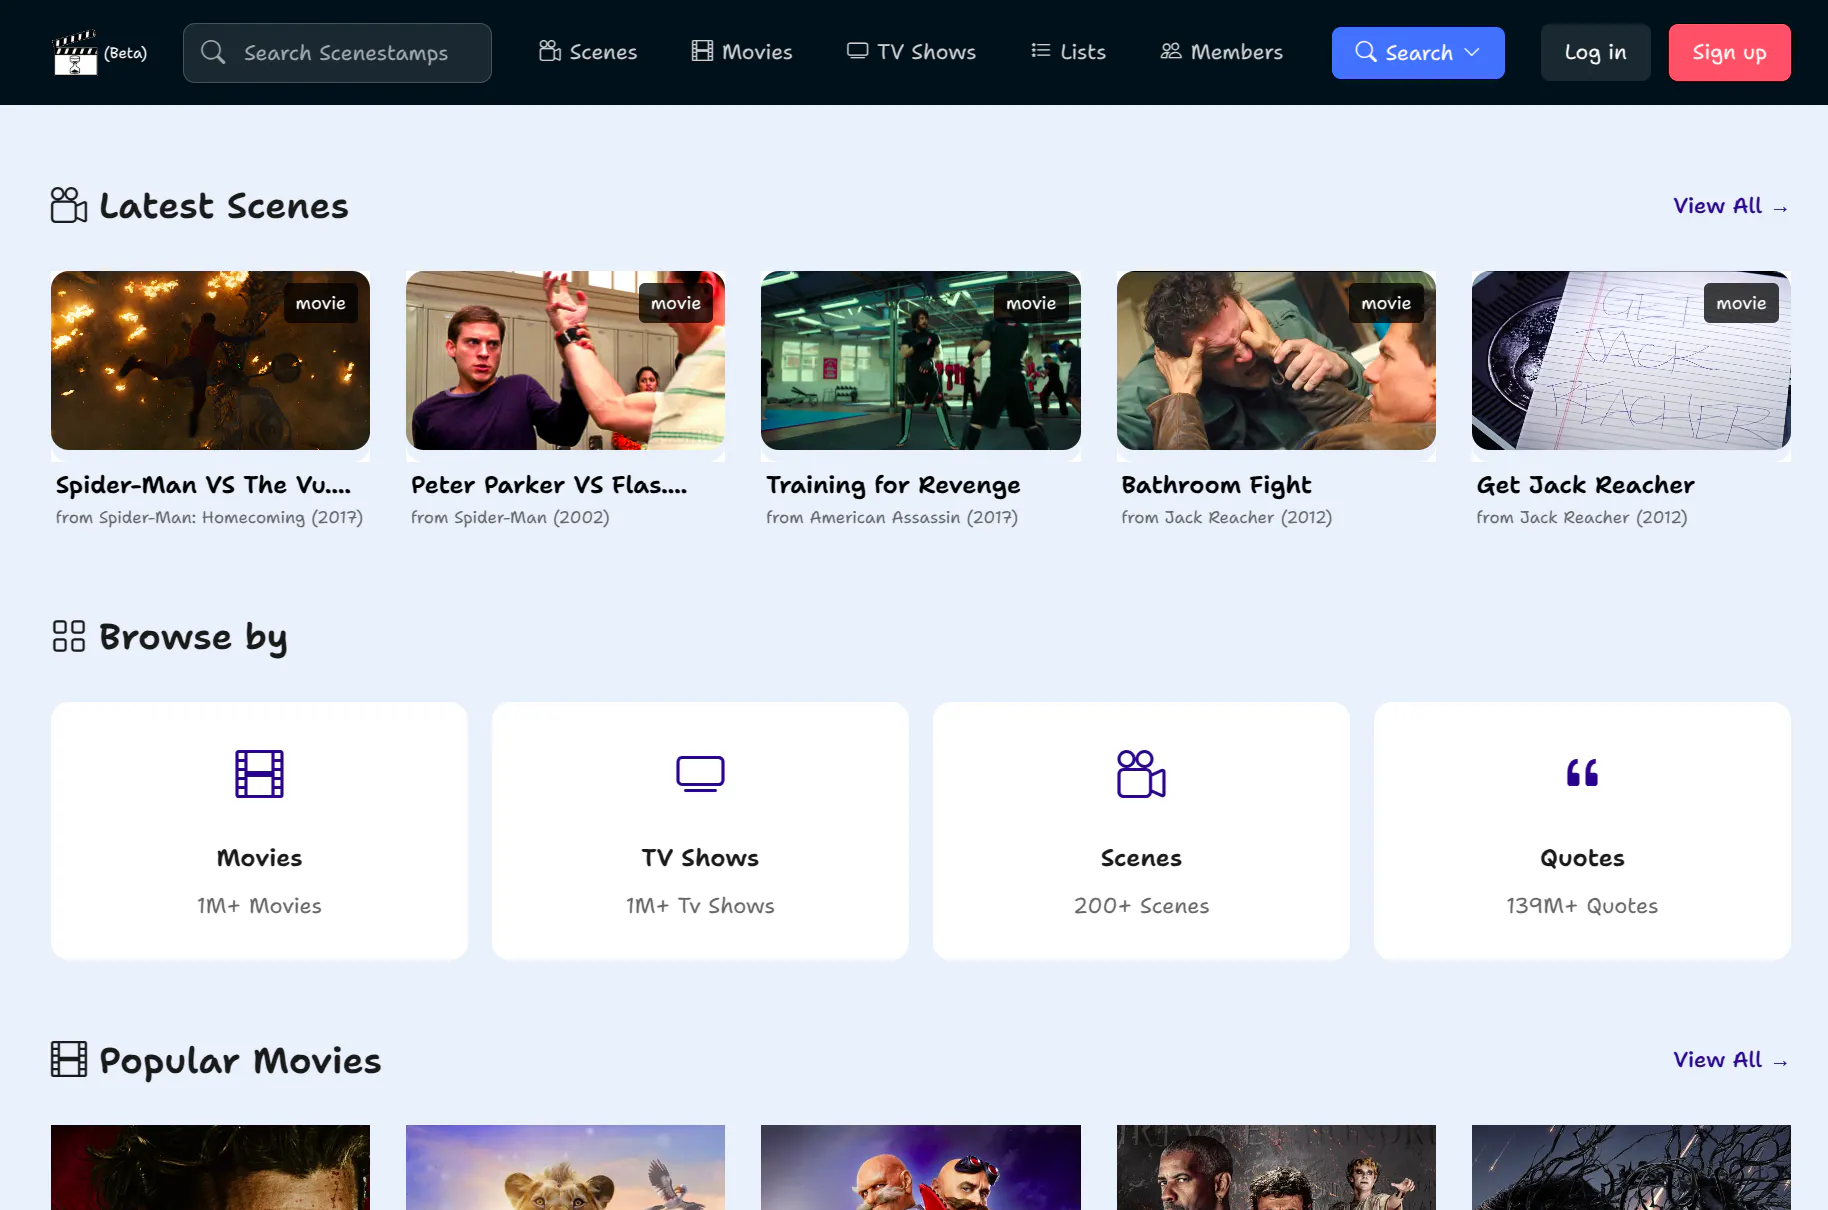Click the camera icon beside Scenes nav
Image resolution: width=1828 pixels, height=1210 pixels.
(x=550, y=51)
